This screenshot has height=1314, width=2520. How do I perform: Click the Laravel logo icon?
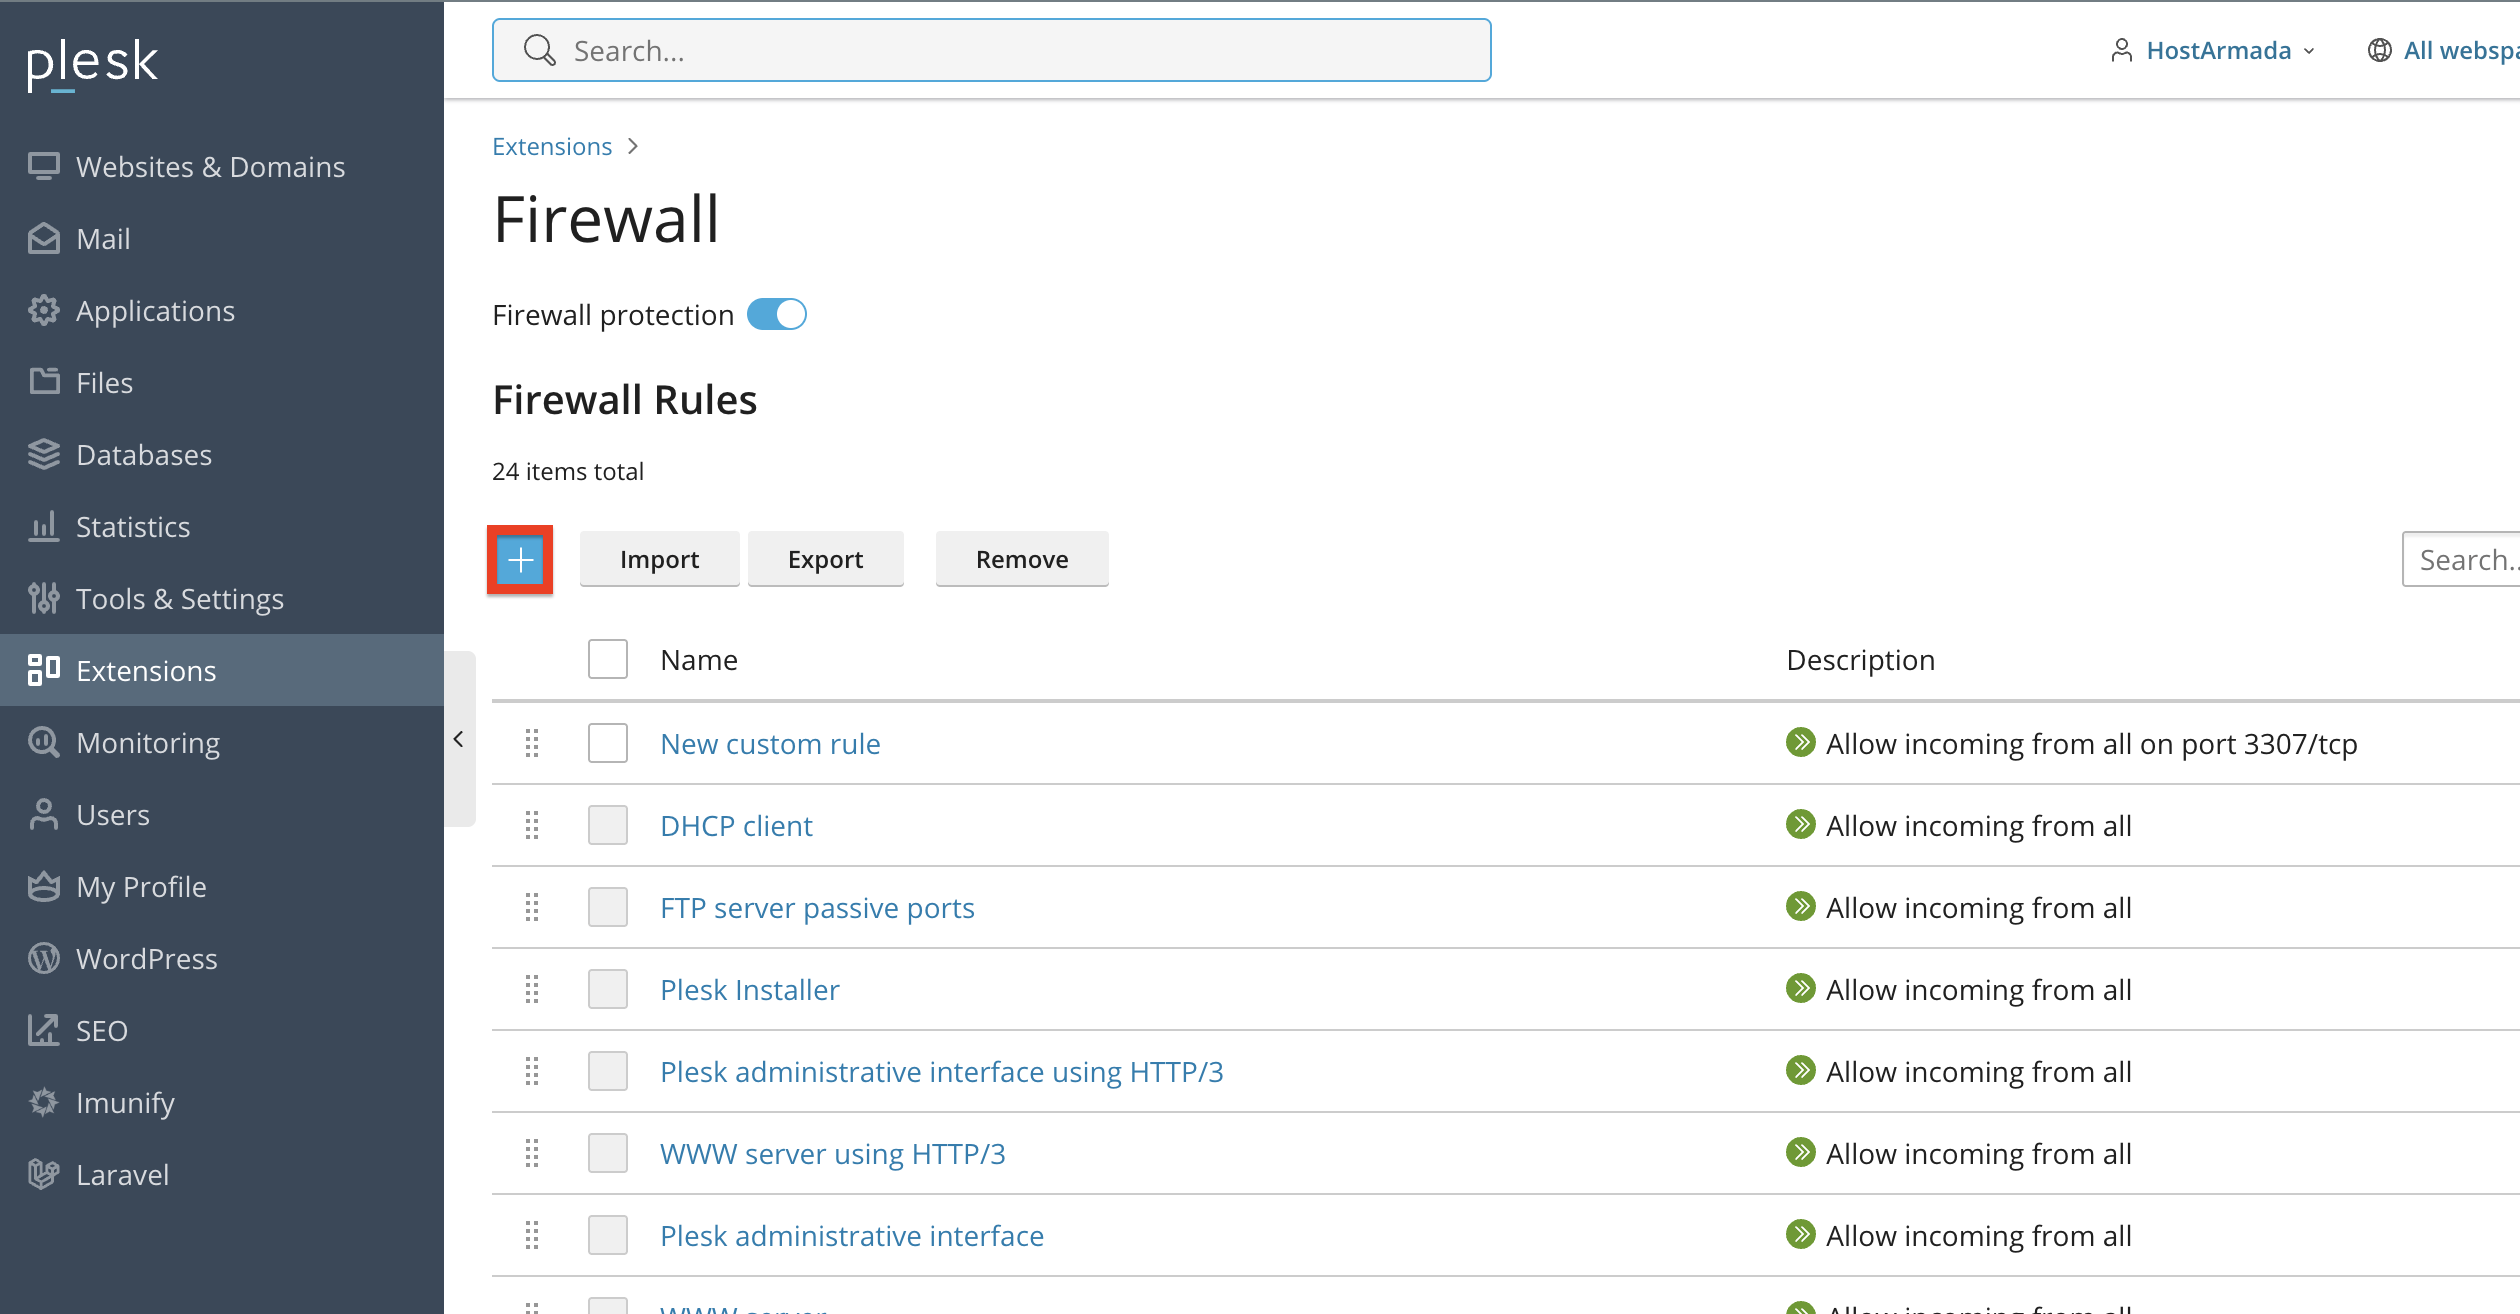pyautogui.click(x=43, y=1174)
